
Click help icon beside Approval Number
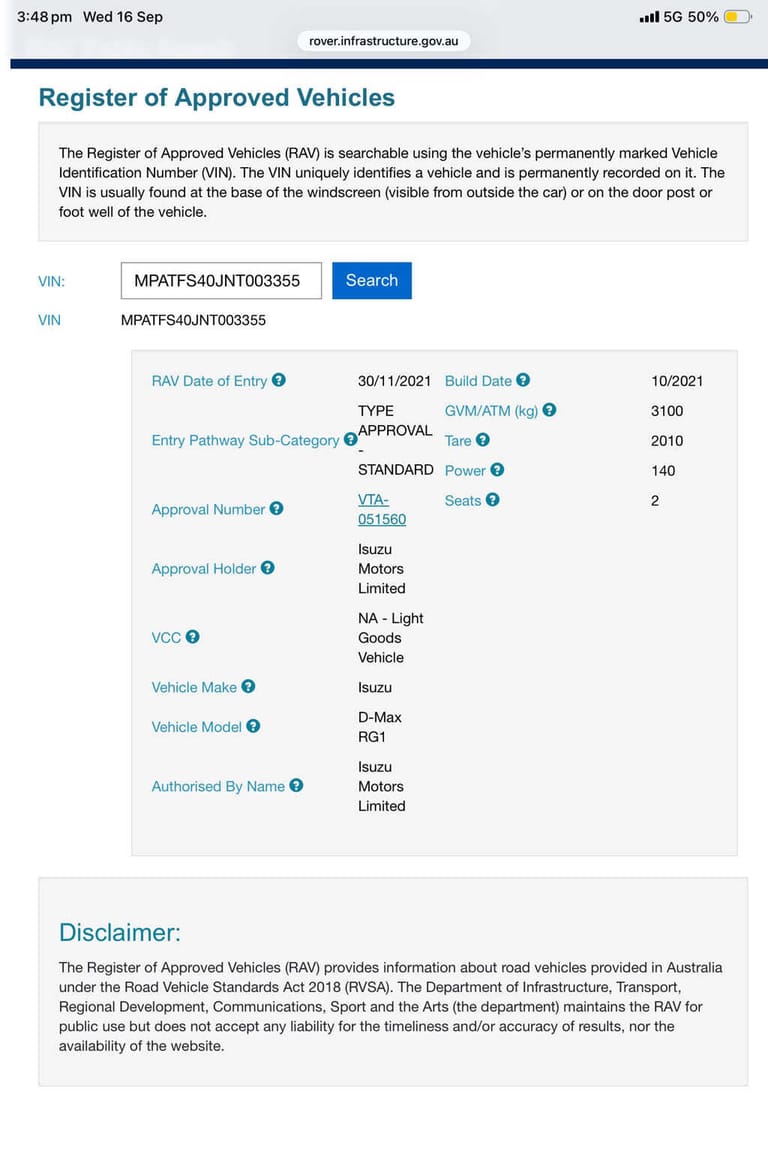click(277, 508)
